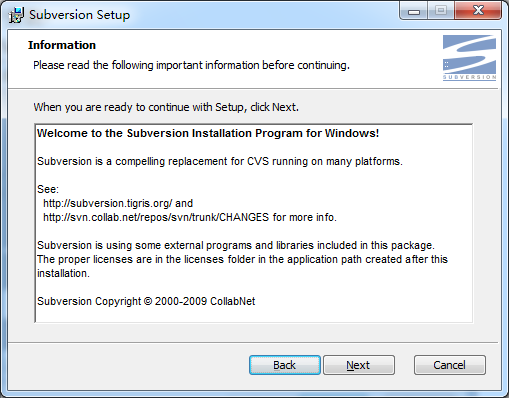Click the external programs and libraries sentence
509x398 pixels.
[x=236, y=245]
